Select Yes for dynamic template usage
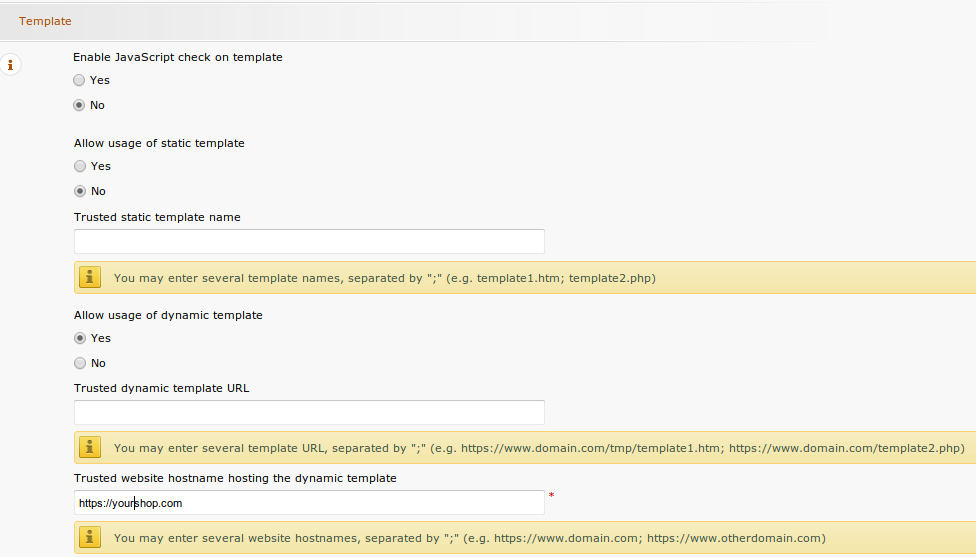Image resolution: width=976 pixels, height=557 pixels. (79, 338)
